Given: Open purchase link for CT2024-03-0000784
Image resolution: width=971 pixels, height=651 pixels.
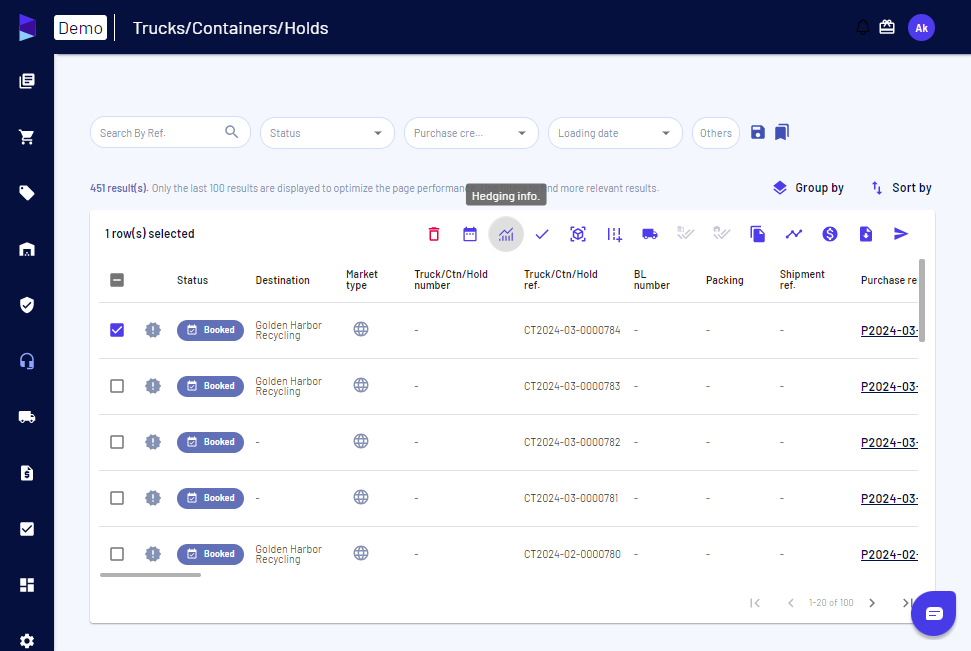Looking at the screenshot, I should pos(889,331).
